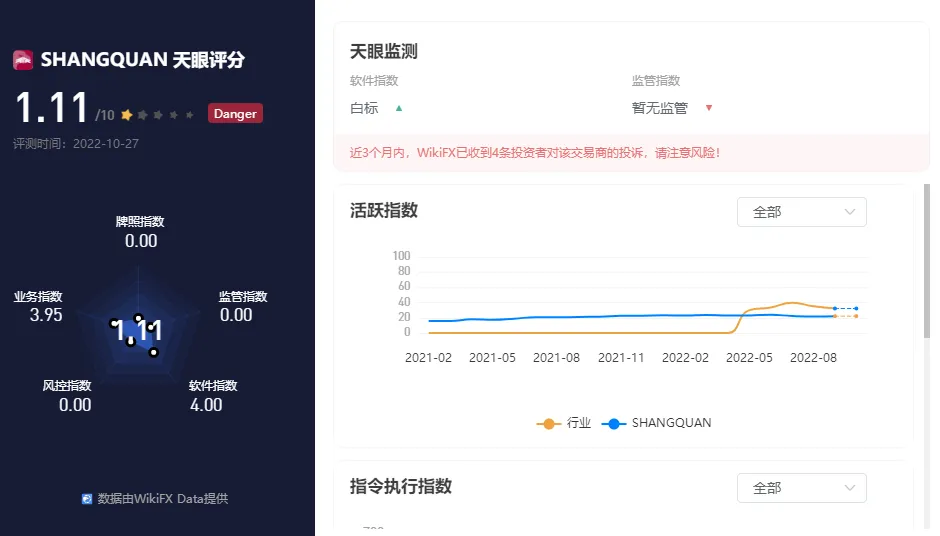Click the 指令执行指数 heading

coord(400,486)
